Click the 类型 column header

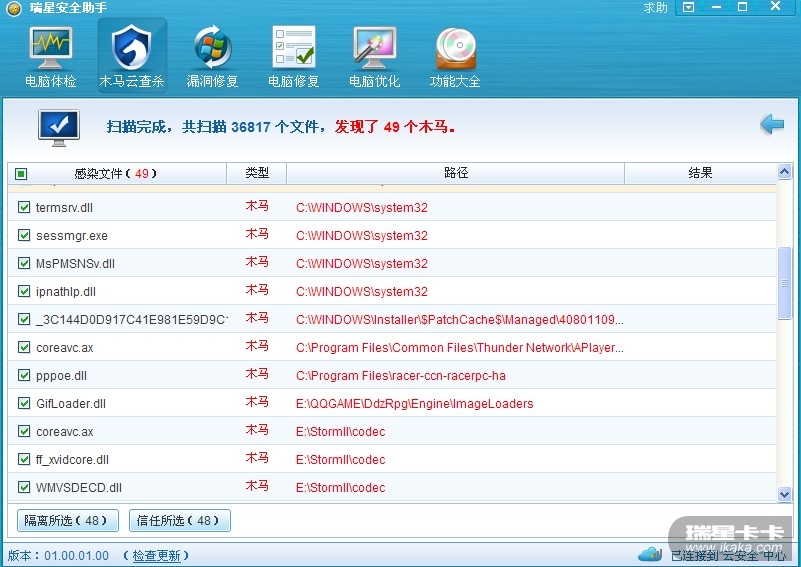pyautogui.click(x=256, y=174)
